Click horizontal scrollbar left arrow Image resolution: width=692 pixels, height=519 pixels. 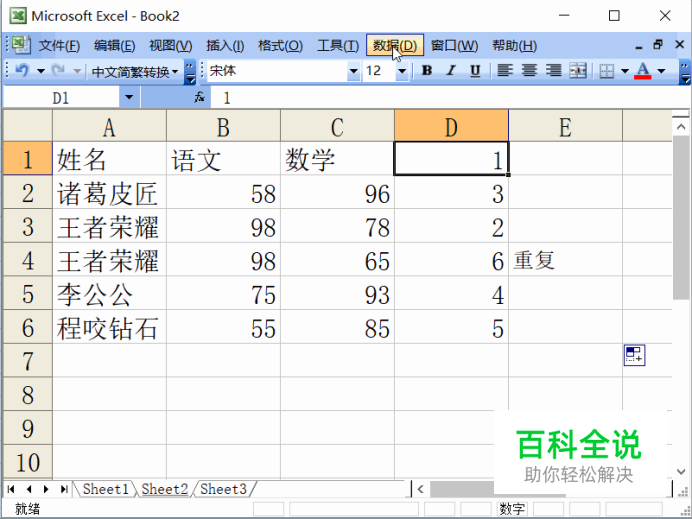pos(421,489)
